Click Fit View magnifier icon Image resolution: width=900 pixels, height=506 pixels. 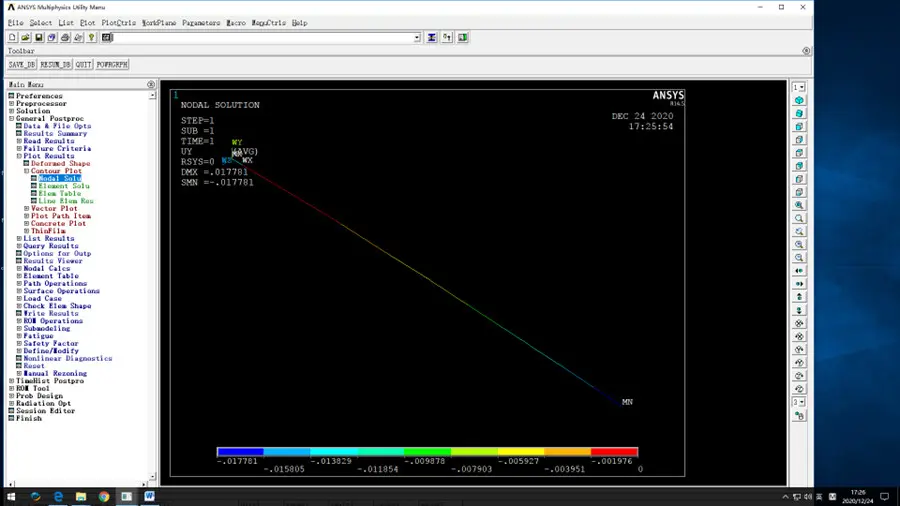[x=799, y=205]
